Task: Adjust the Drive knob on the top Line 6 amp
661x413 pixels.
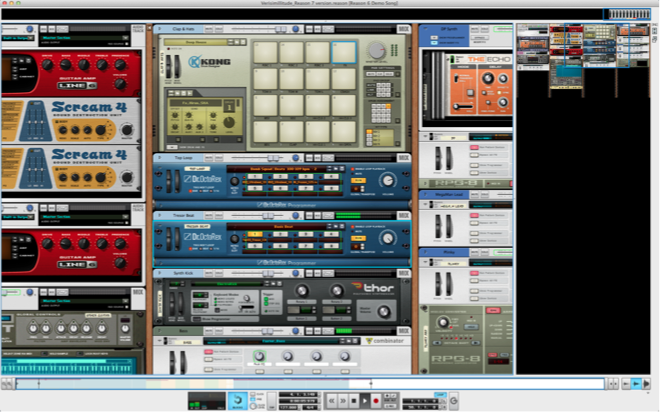Action: click(47, 64)
